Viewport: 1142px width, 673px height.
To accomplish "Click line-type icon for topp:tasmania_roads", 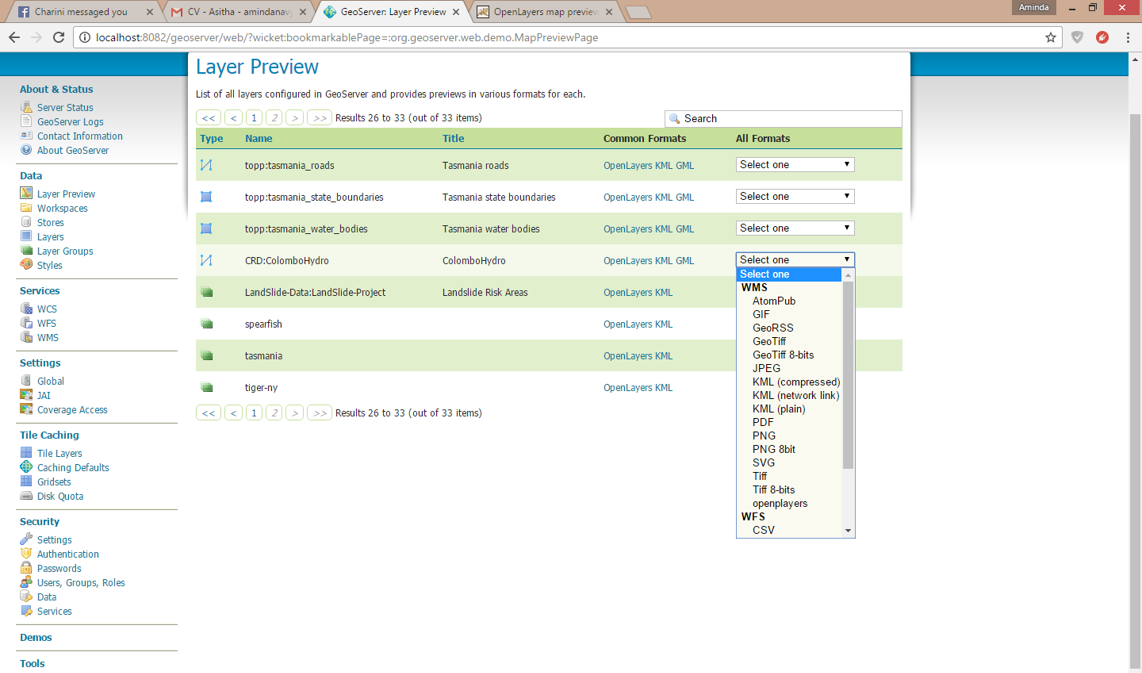I will coord(206,165).
